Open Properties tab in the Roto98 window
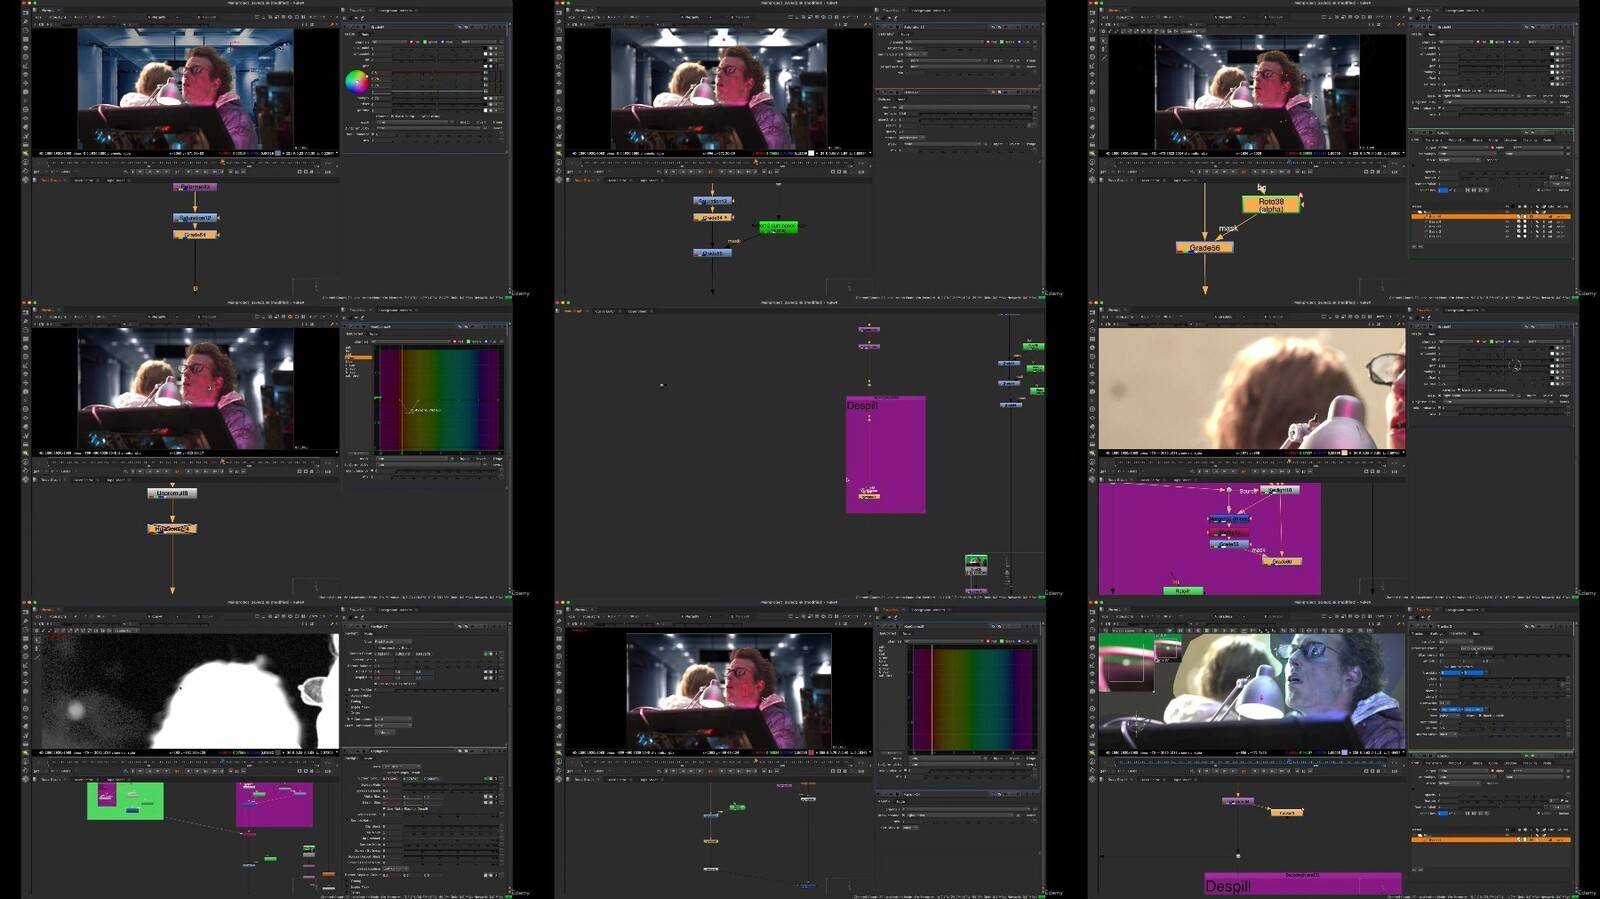Viewport: 1600px width, 899px height. [x=1424, y=10]
